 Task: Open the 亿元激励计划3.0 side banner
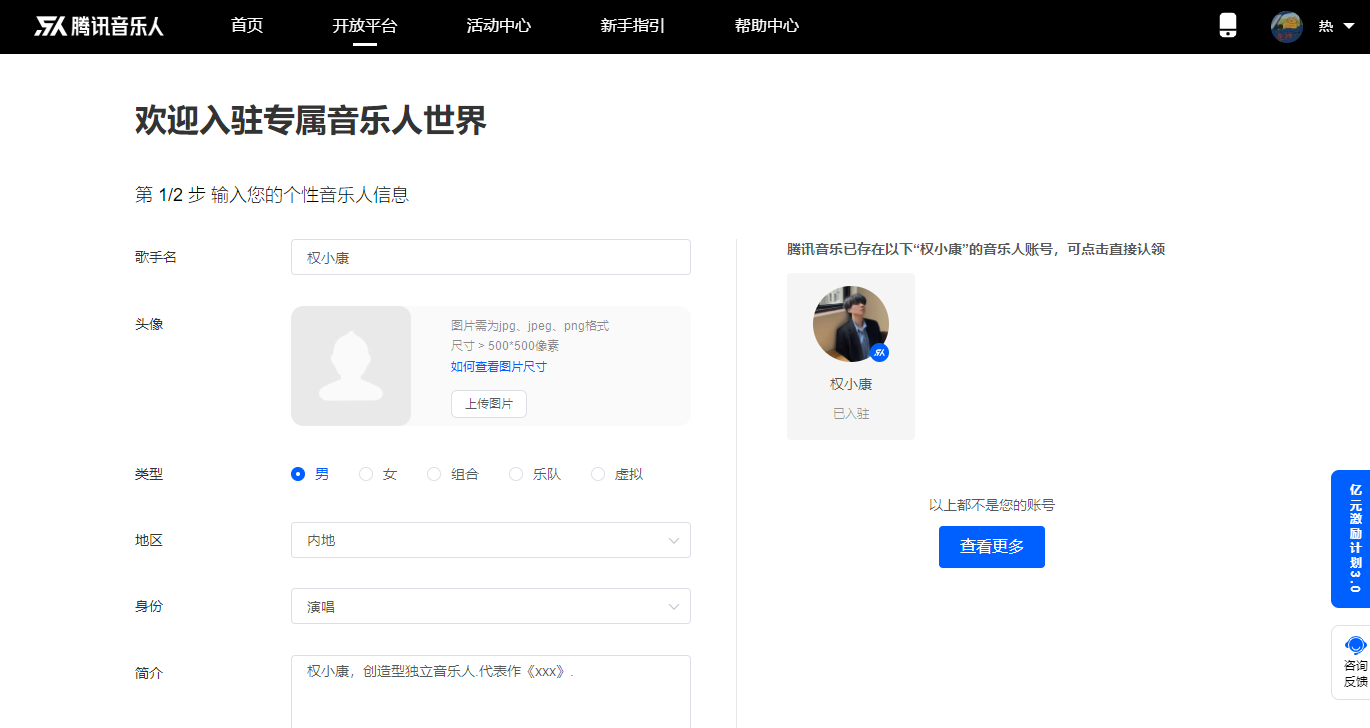(1354, 538)
